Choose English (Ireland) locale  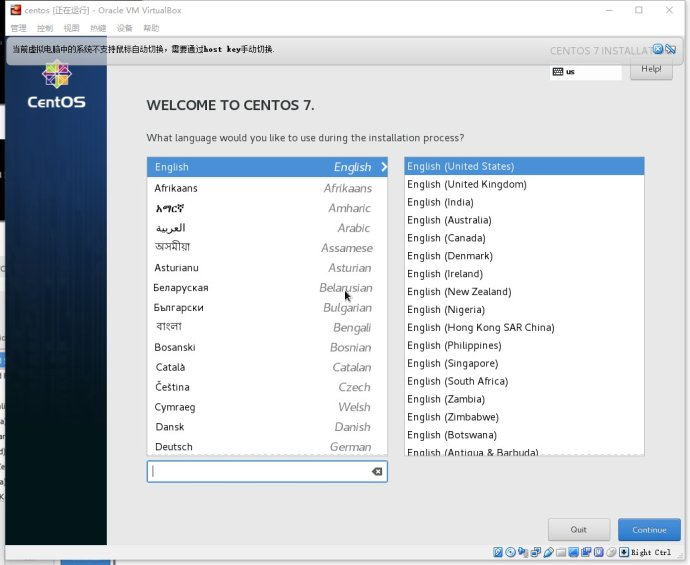[x=524, y=274]
